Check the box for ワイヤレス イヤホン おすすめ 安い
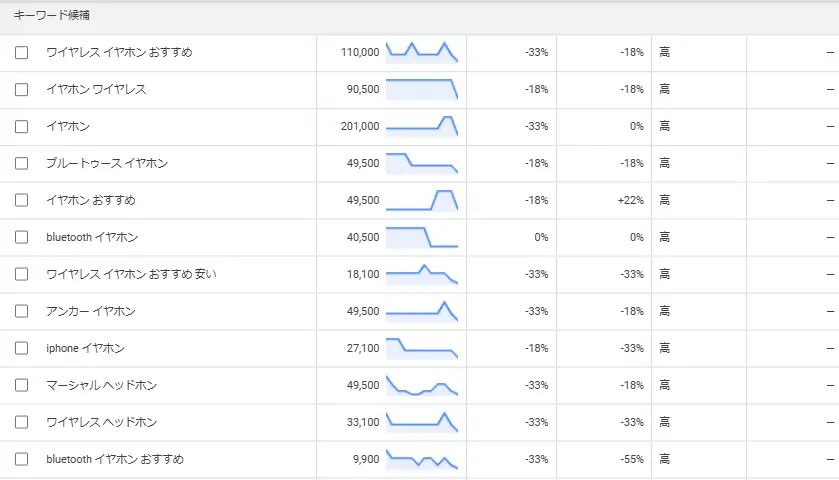 22,275
